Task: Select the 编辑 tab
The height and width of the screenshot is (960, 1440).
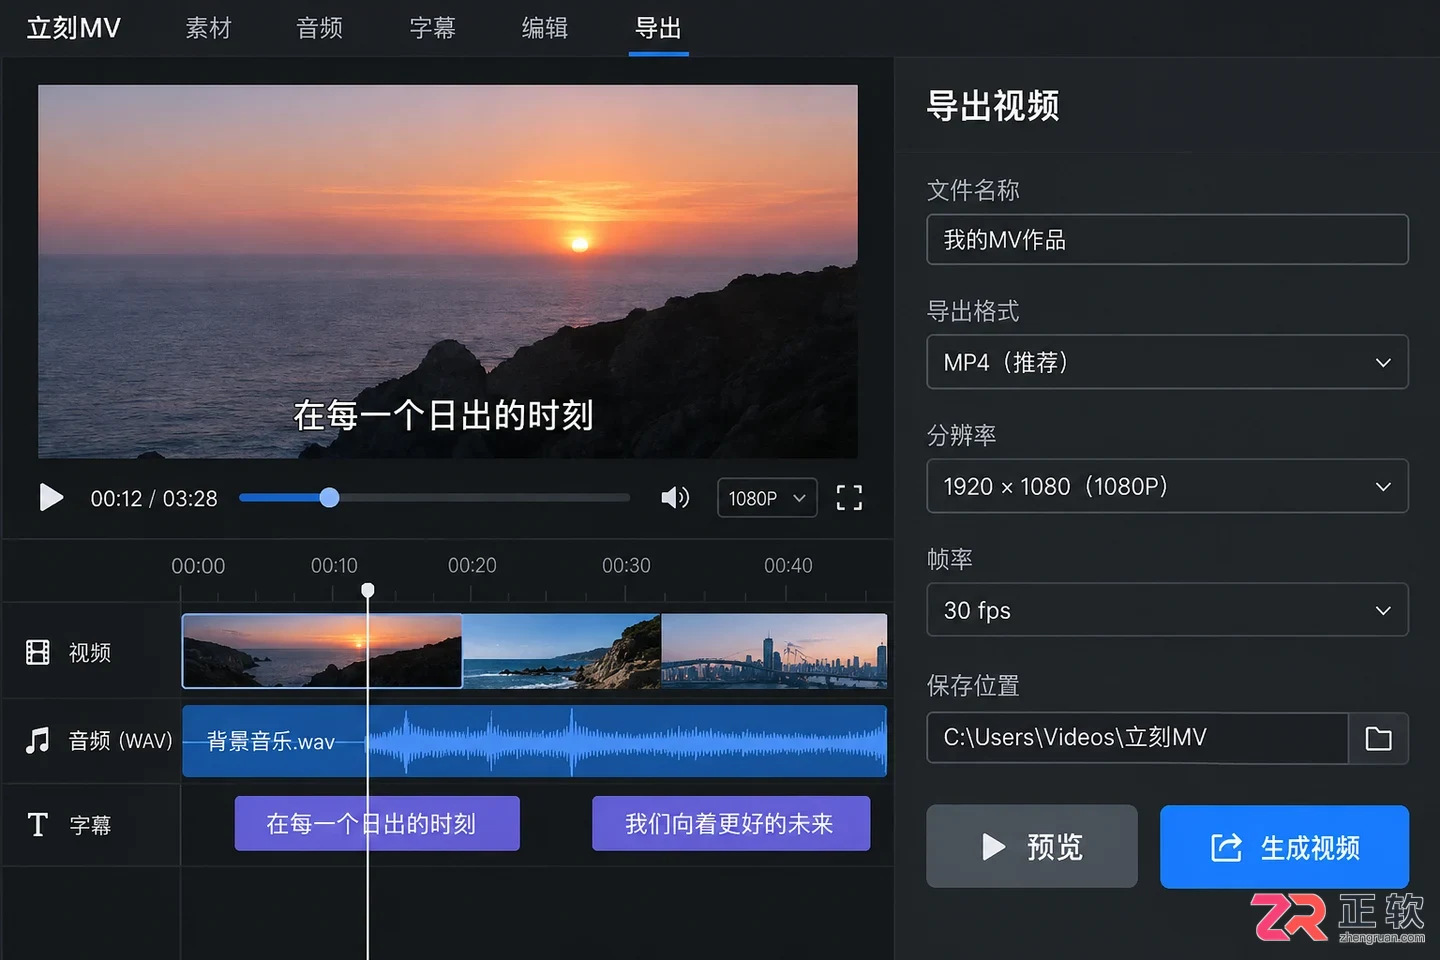Action: 545,28
